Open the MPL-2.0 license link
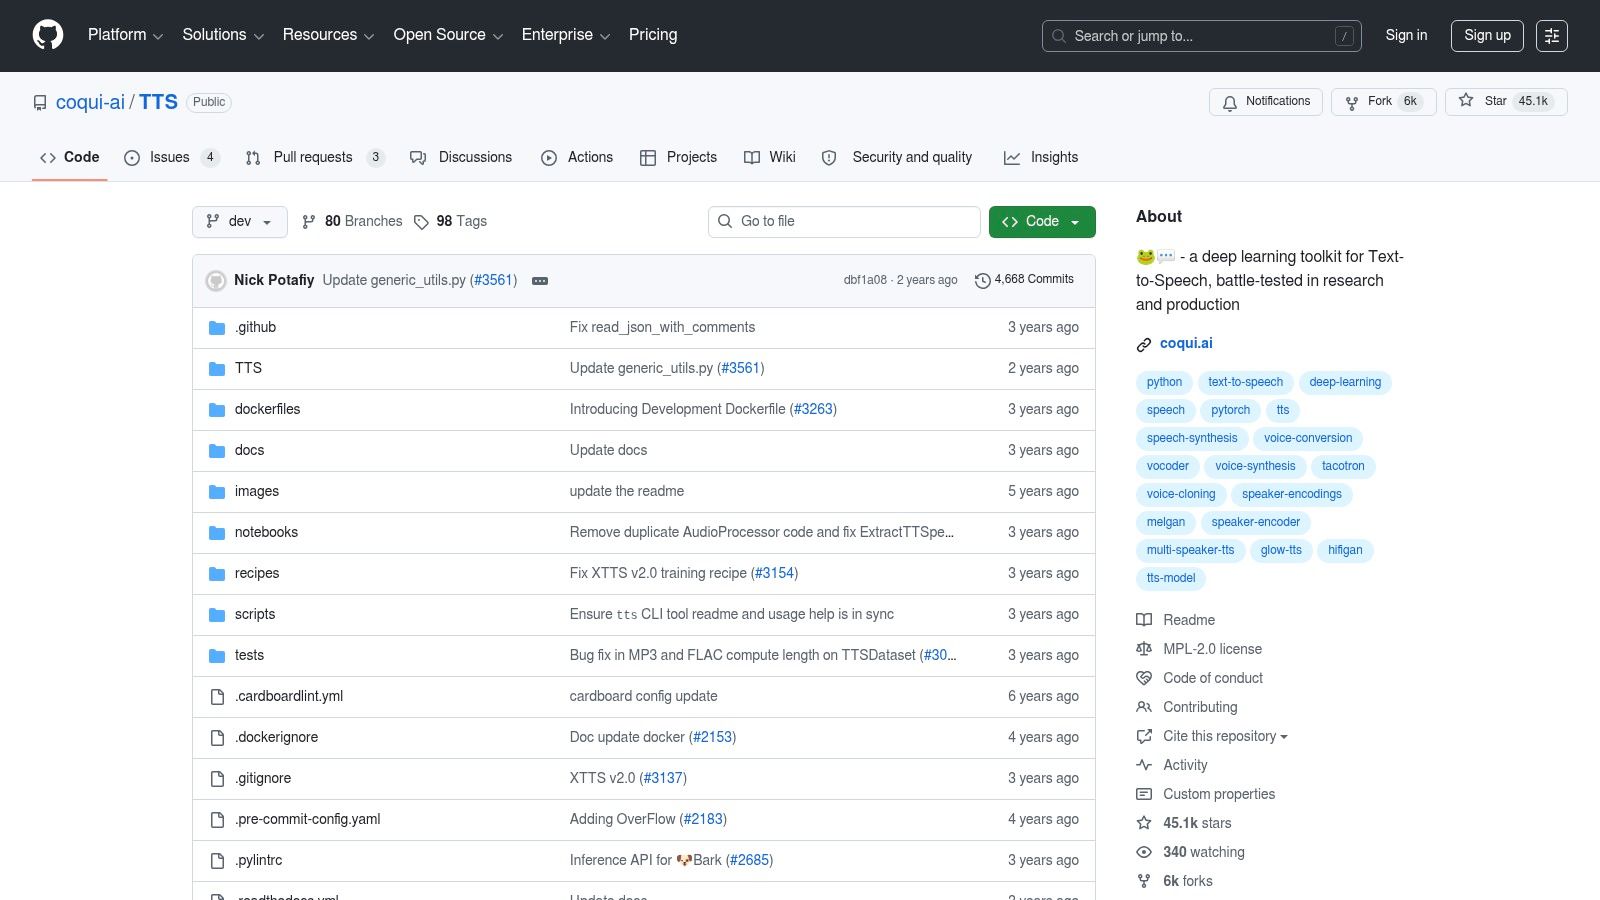The image size is (1600, 900). pos(1199,649)
